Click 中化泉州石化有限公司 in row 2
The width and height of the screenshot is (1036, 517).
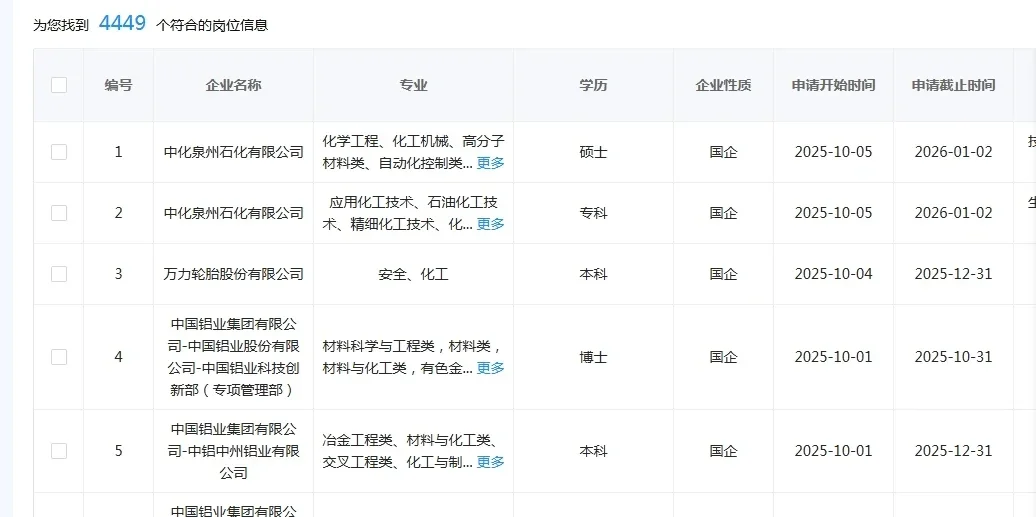click(x=233, y=213)
